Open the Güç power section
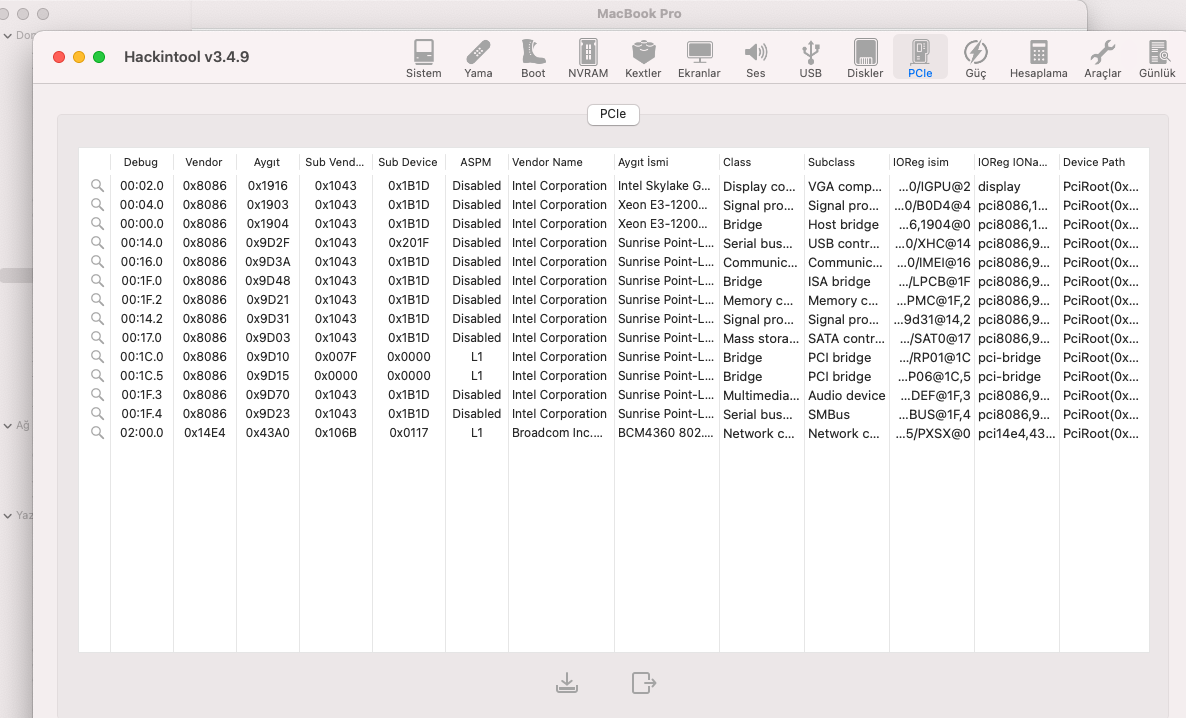The height and width of the screenshot is (718, 1186). pyautogui.click(x=975, y=58)
